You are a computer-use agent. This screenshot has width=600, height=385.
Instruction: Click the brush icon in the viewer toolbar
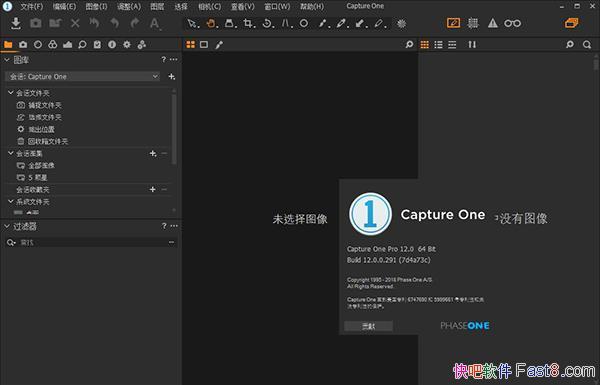[219, 45]
